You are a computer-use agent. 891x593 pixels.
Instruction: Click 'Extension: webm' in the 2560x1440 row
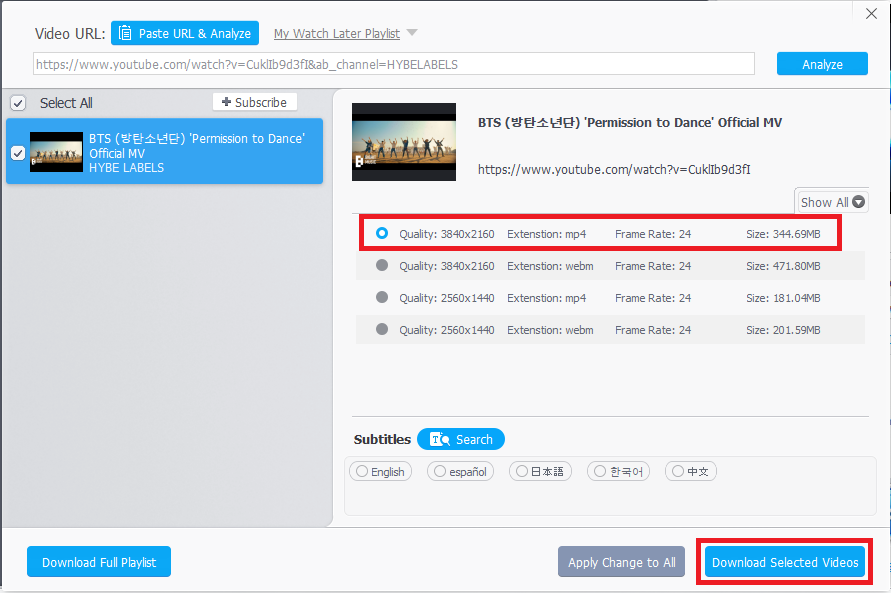tap(550, 330)
